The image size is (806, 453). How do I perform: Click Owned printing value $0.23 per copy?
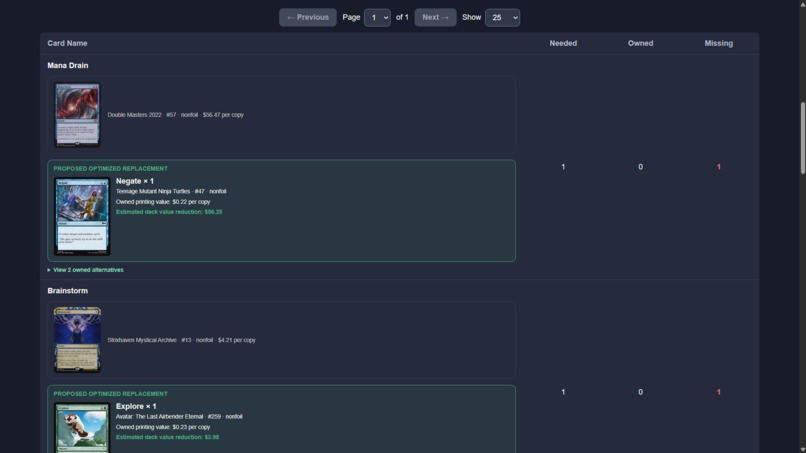click(x=163, y=427)
